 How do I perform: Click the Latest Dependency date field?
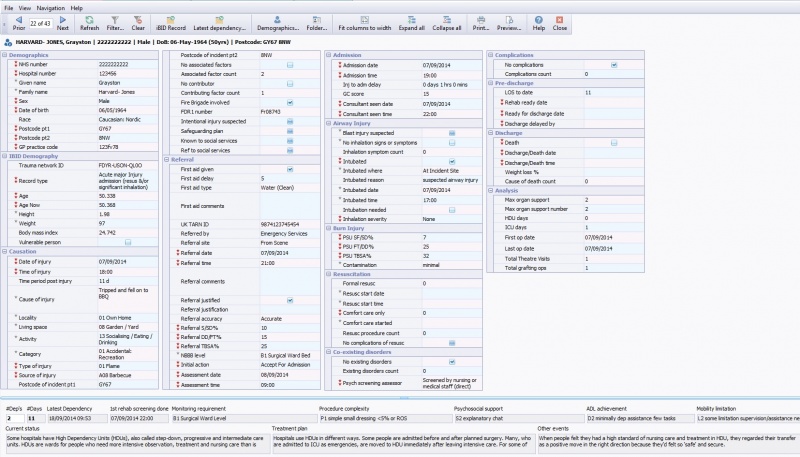[x=77, y=418]
